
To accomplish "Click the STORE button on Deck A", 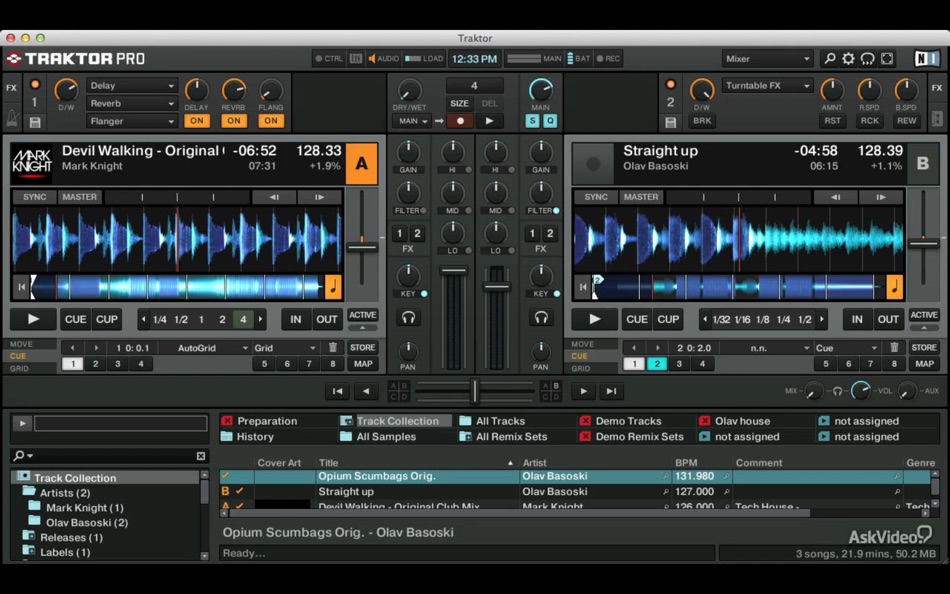I will click(x=362, y=348).
